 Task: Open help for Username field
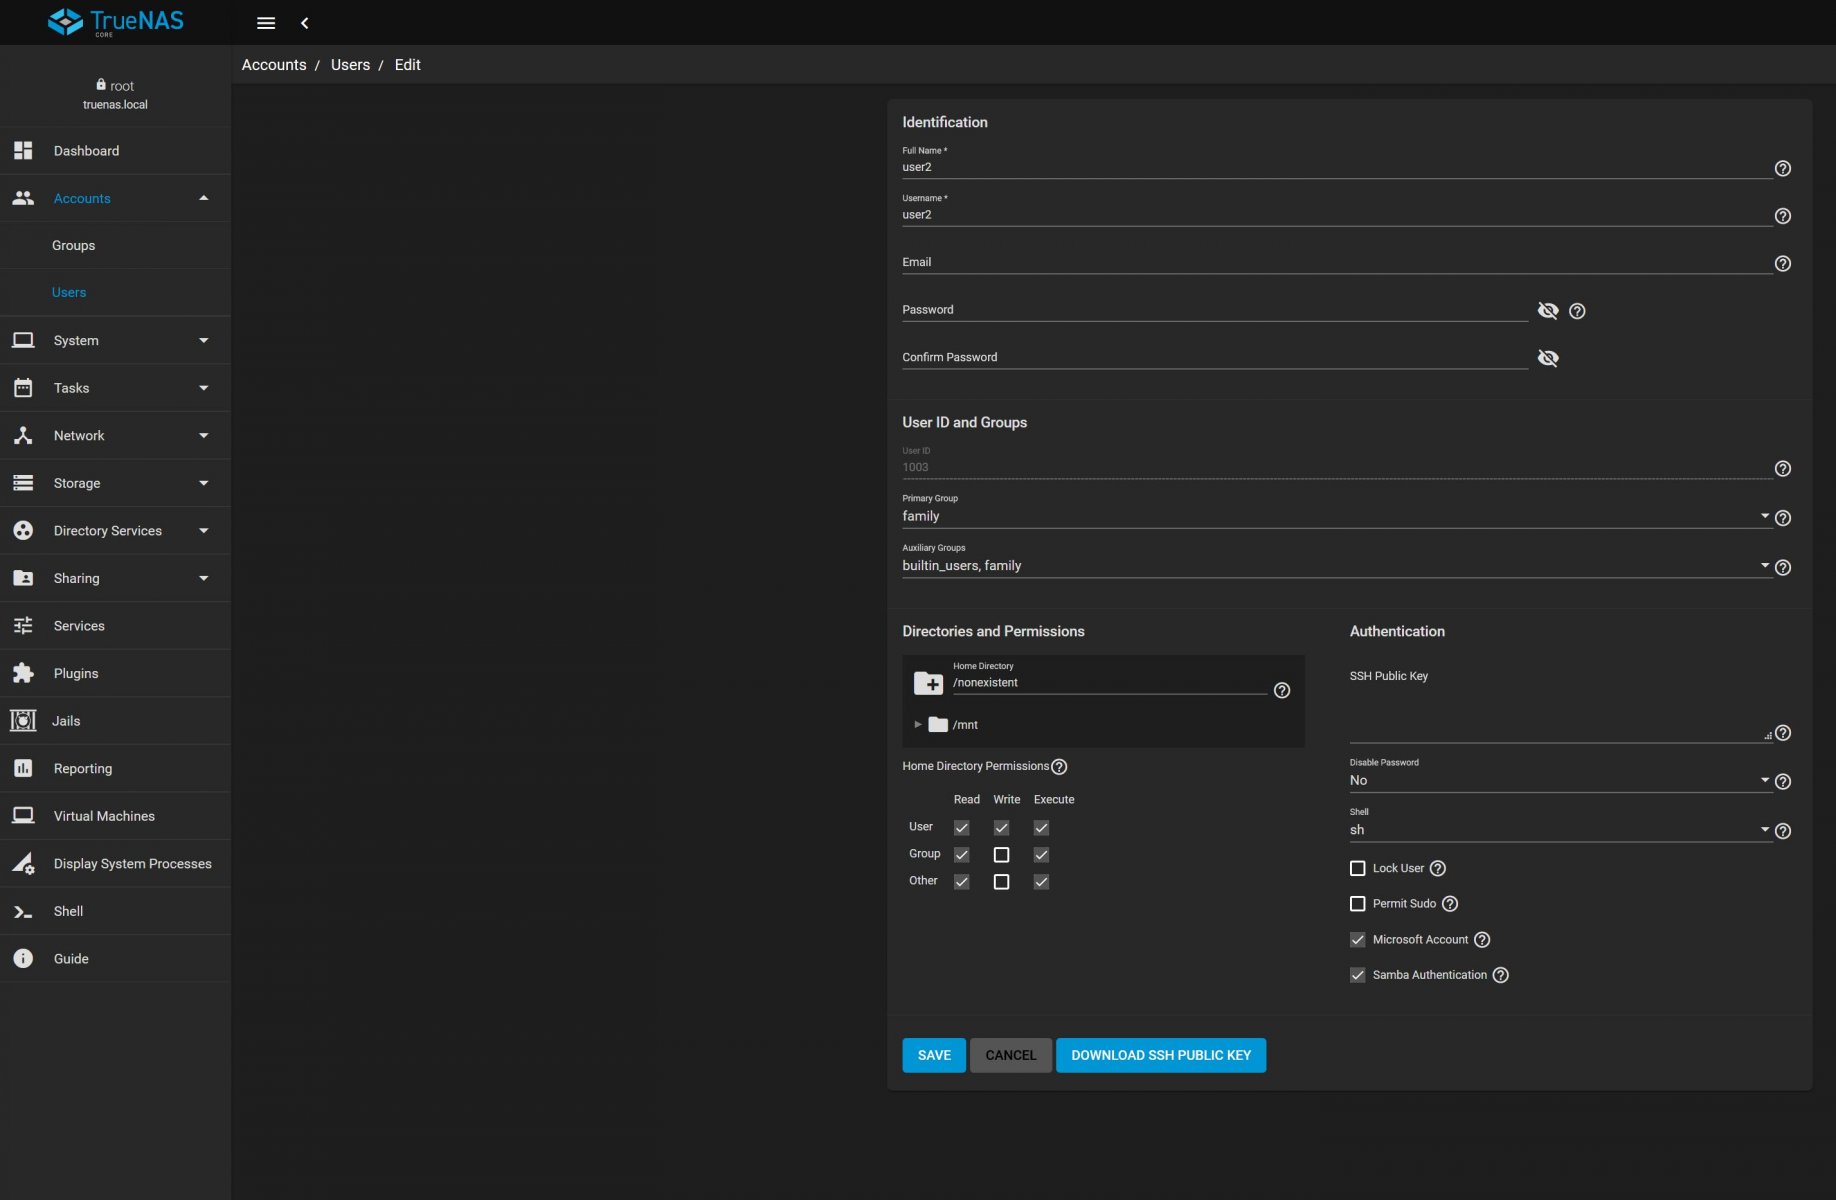(x=1782, y=216)
